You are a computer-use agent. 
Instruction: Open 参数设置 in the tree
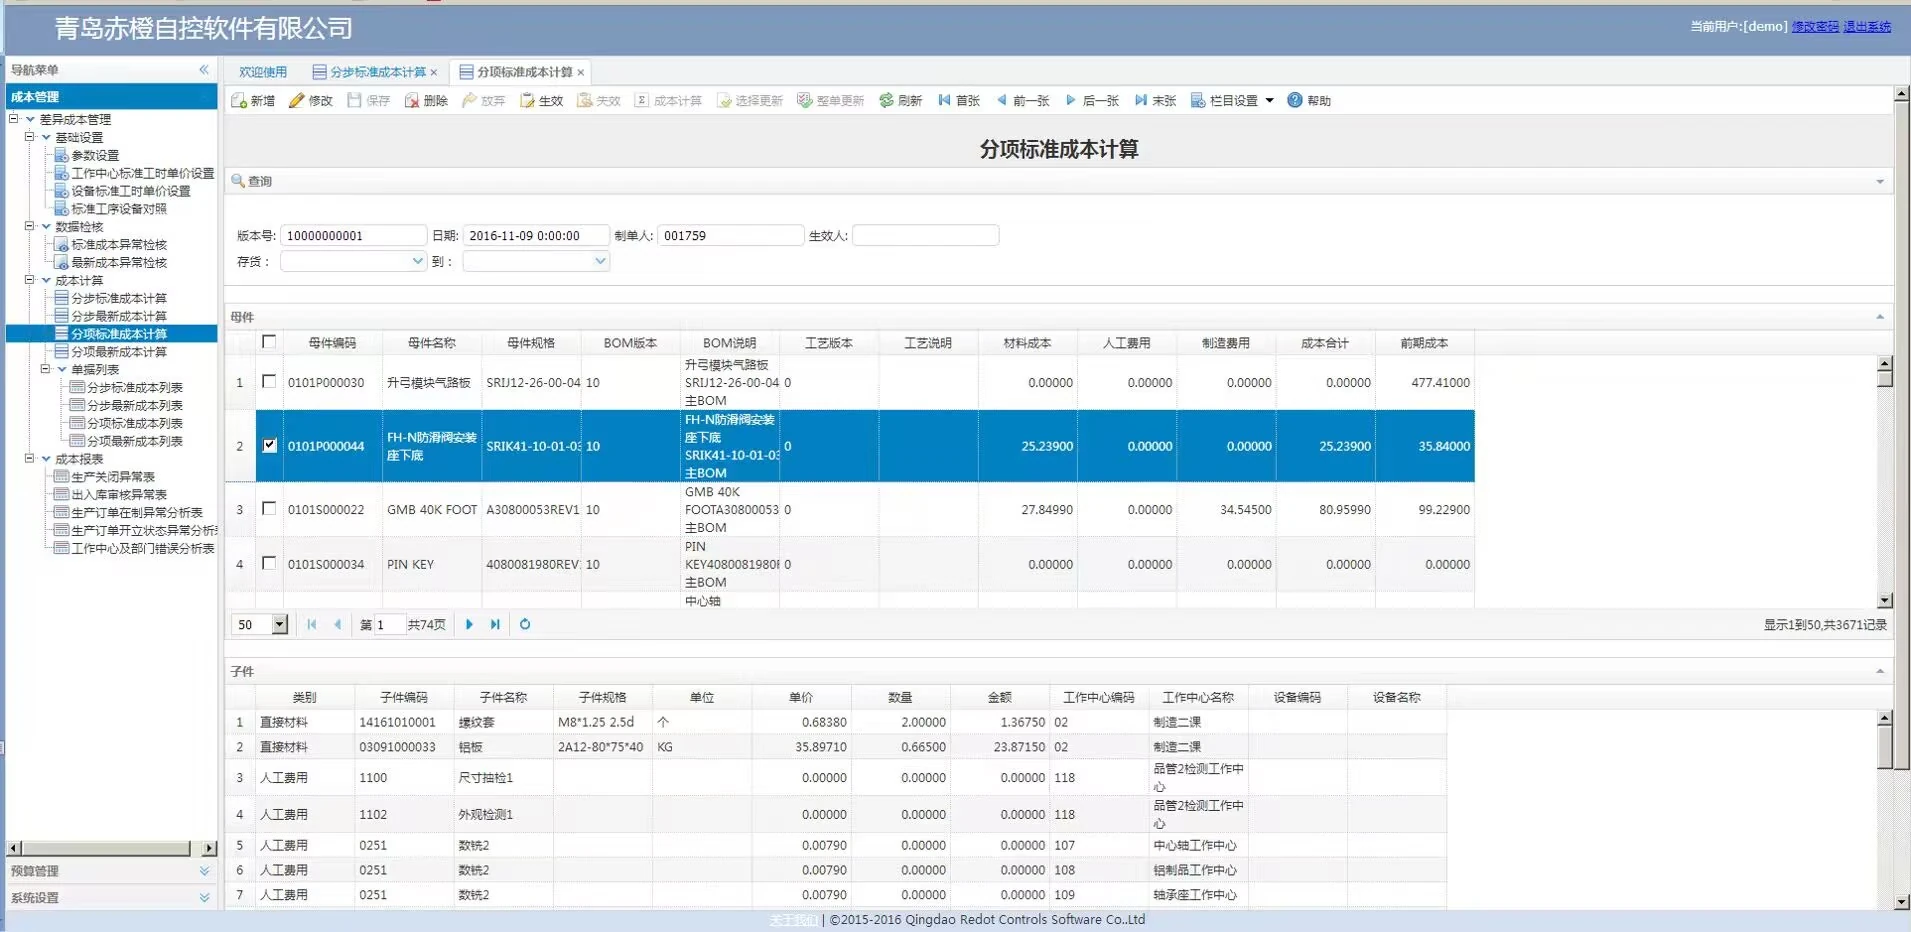point(94,155)
